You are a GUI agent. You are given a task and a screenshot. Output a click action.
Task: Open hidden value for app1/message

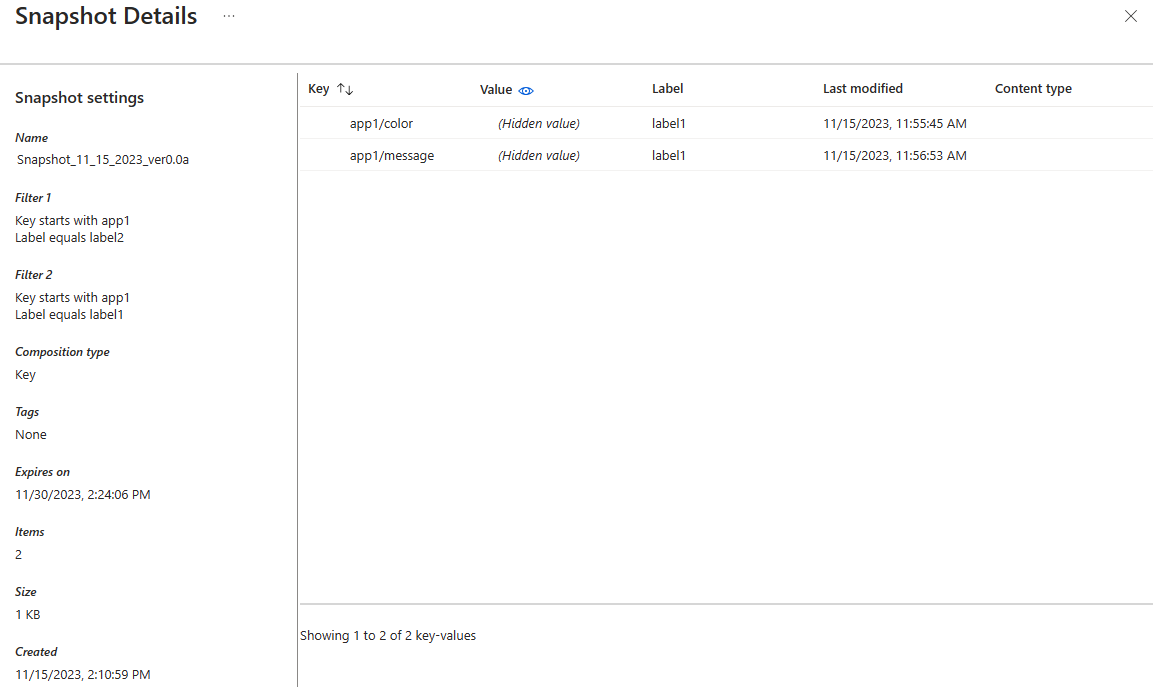[538, 155]
